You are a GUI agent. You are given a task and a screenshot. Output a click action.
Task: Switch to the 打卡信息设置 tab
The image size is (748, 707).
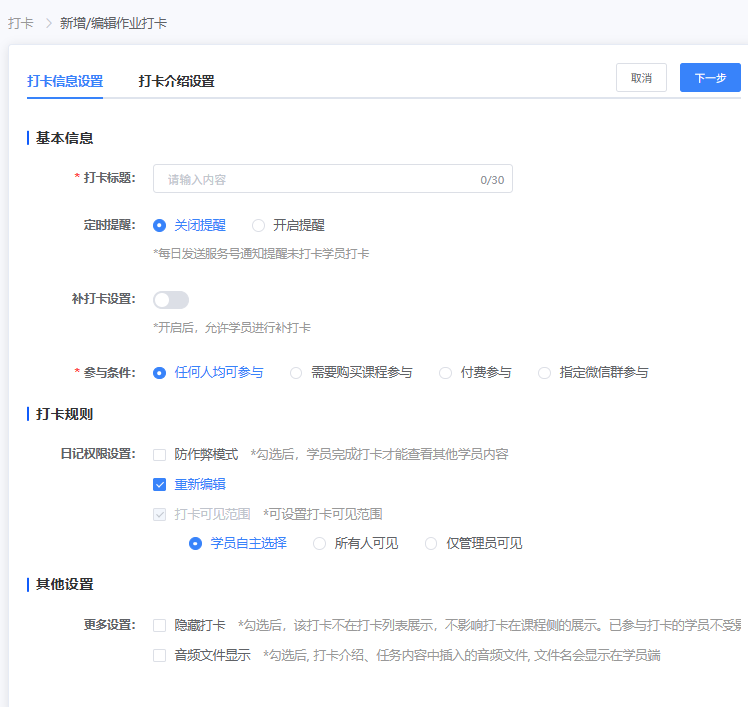[65, 81]
